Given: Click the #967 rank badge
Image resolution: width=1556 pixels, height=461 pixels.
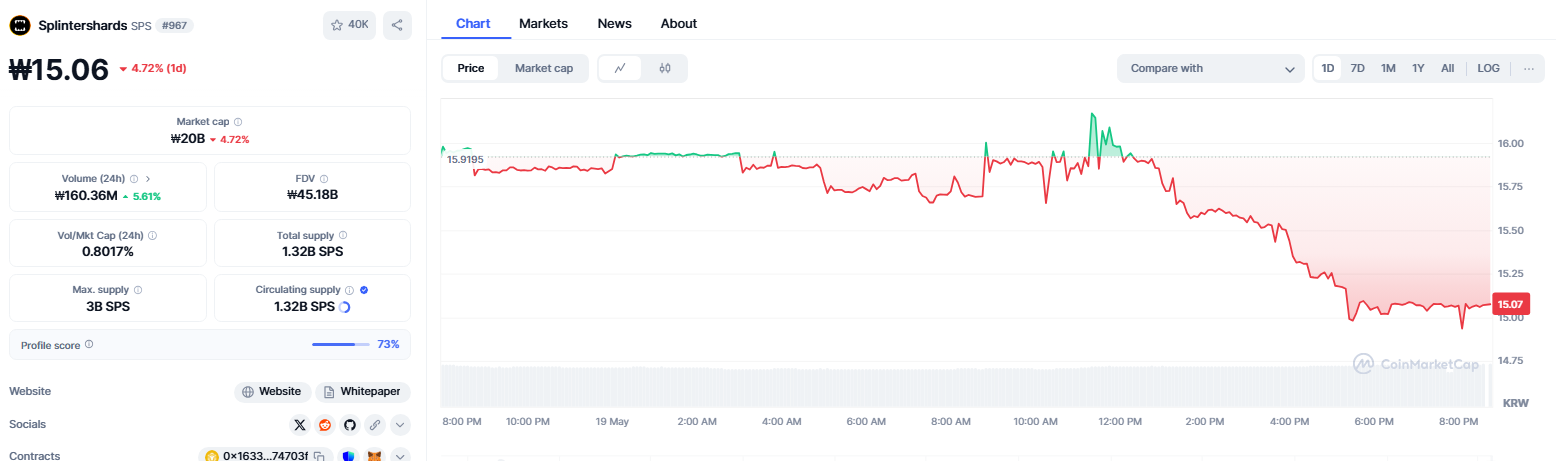Looking at the screenshot, I should point(174,25).
